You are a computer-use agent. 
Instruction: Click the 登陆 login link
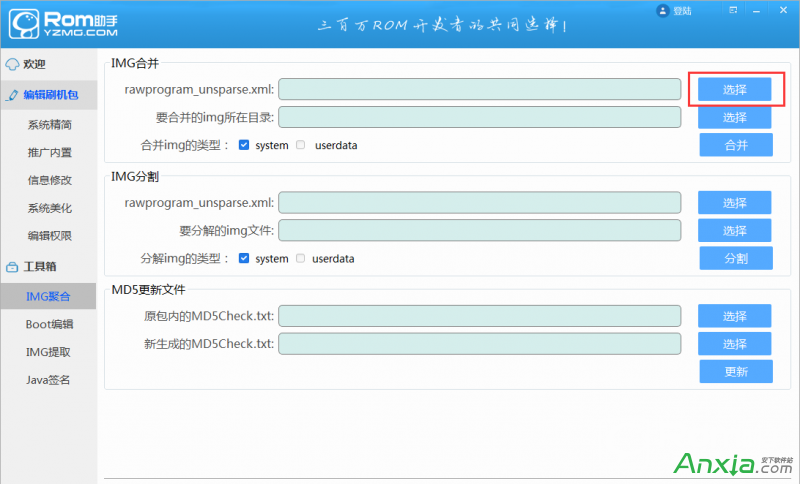[x=682, y=11]
